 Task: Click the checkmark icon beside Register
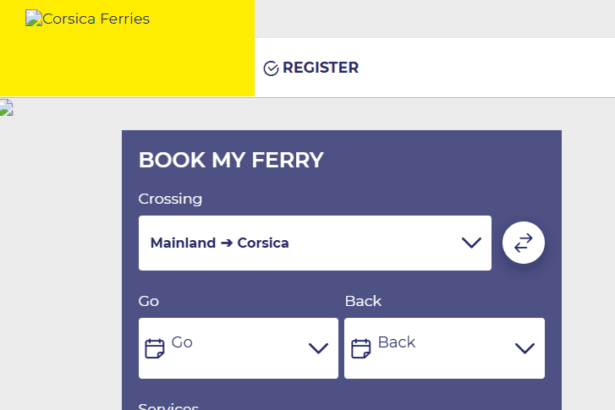tap(271, 68)
